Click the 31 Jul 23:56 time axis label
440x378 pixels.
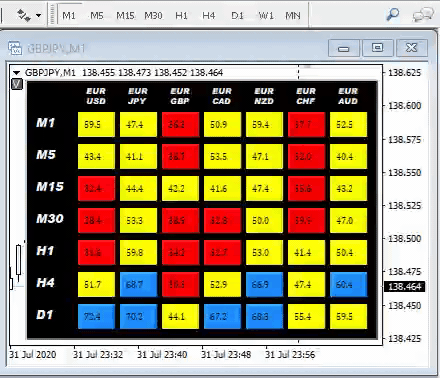tap(290, 354)
